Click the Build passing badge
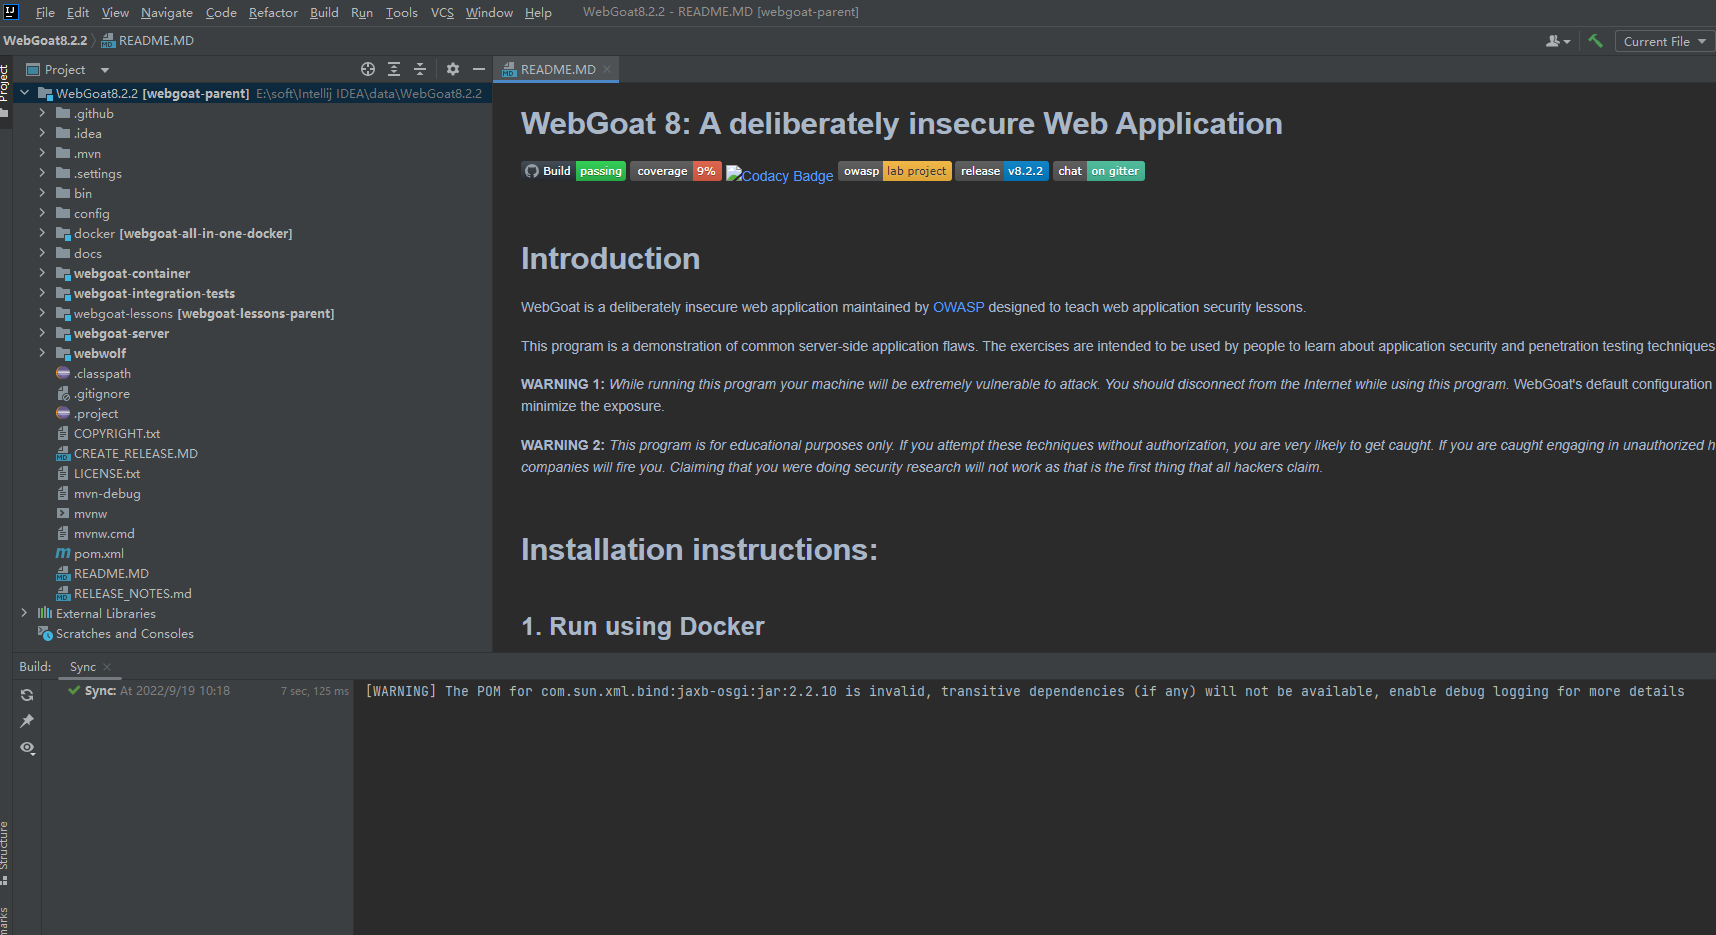The height and width of the screenshot is (935, 1716). [x=574, y=171]
